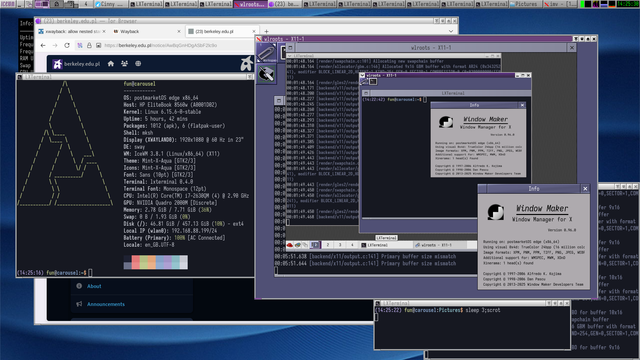Open the Tor Browser window title menu
The height and width of the screenshot is (360, 640).
[x=38, y=21]
